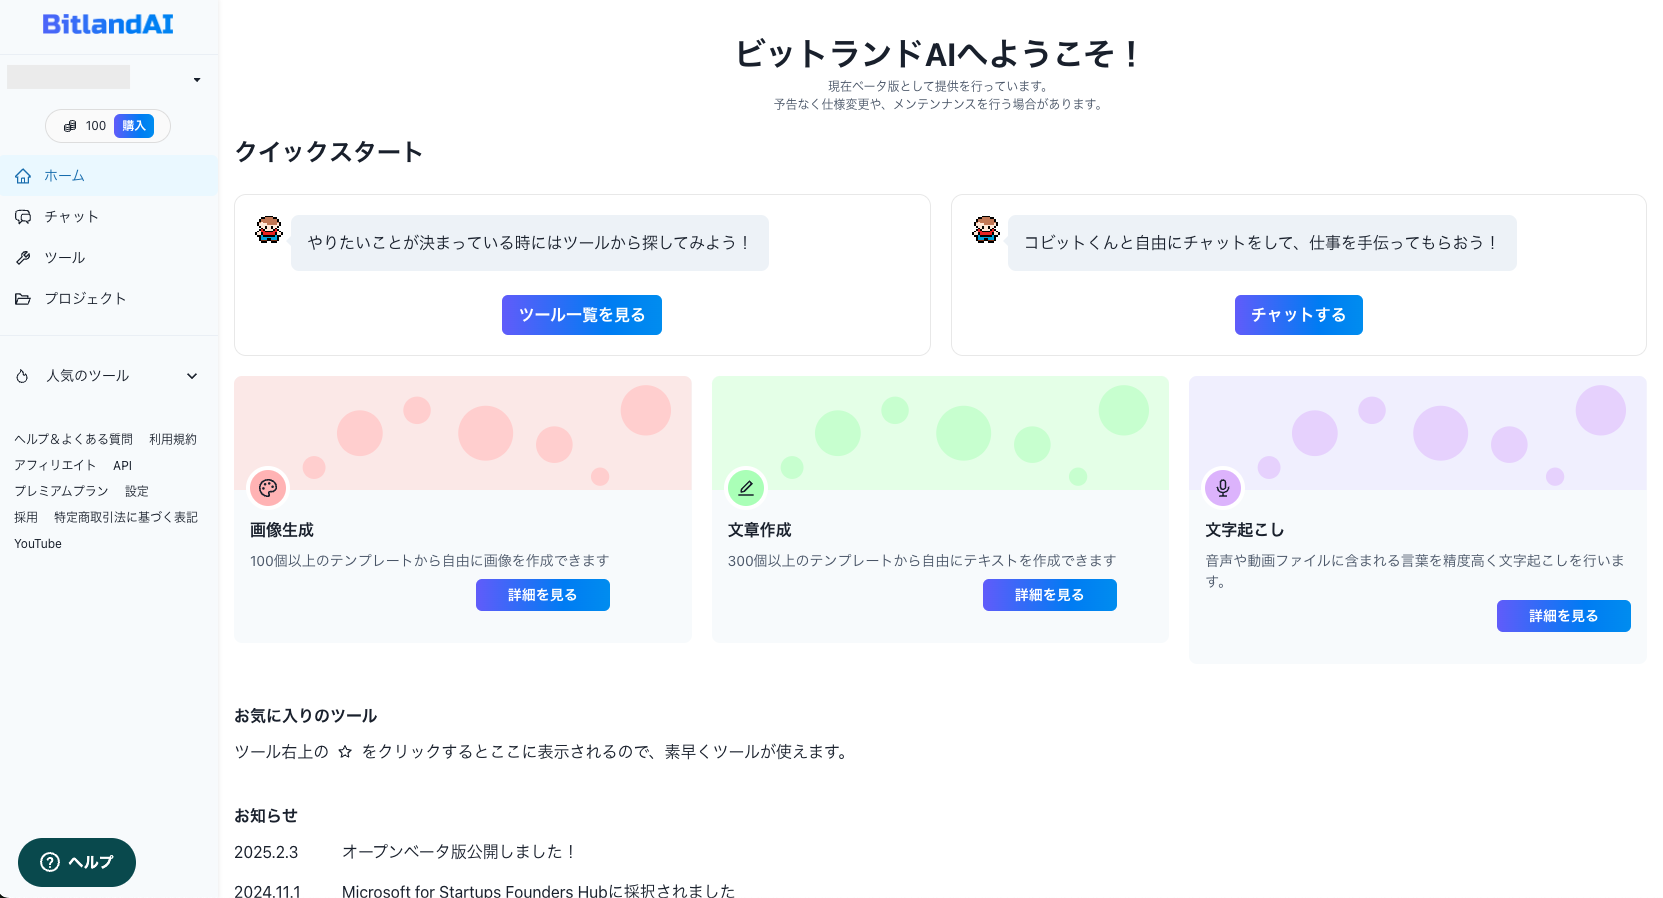Screen dimensions: 1663x898
Task: Open the API link
Action: point(122,465)
